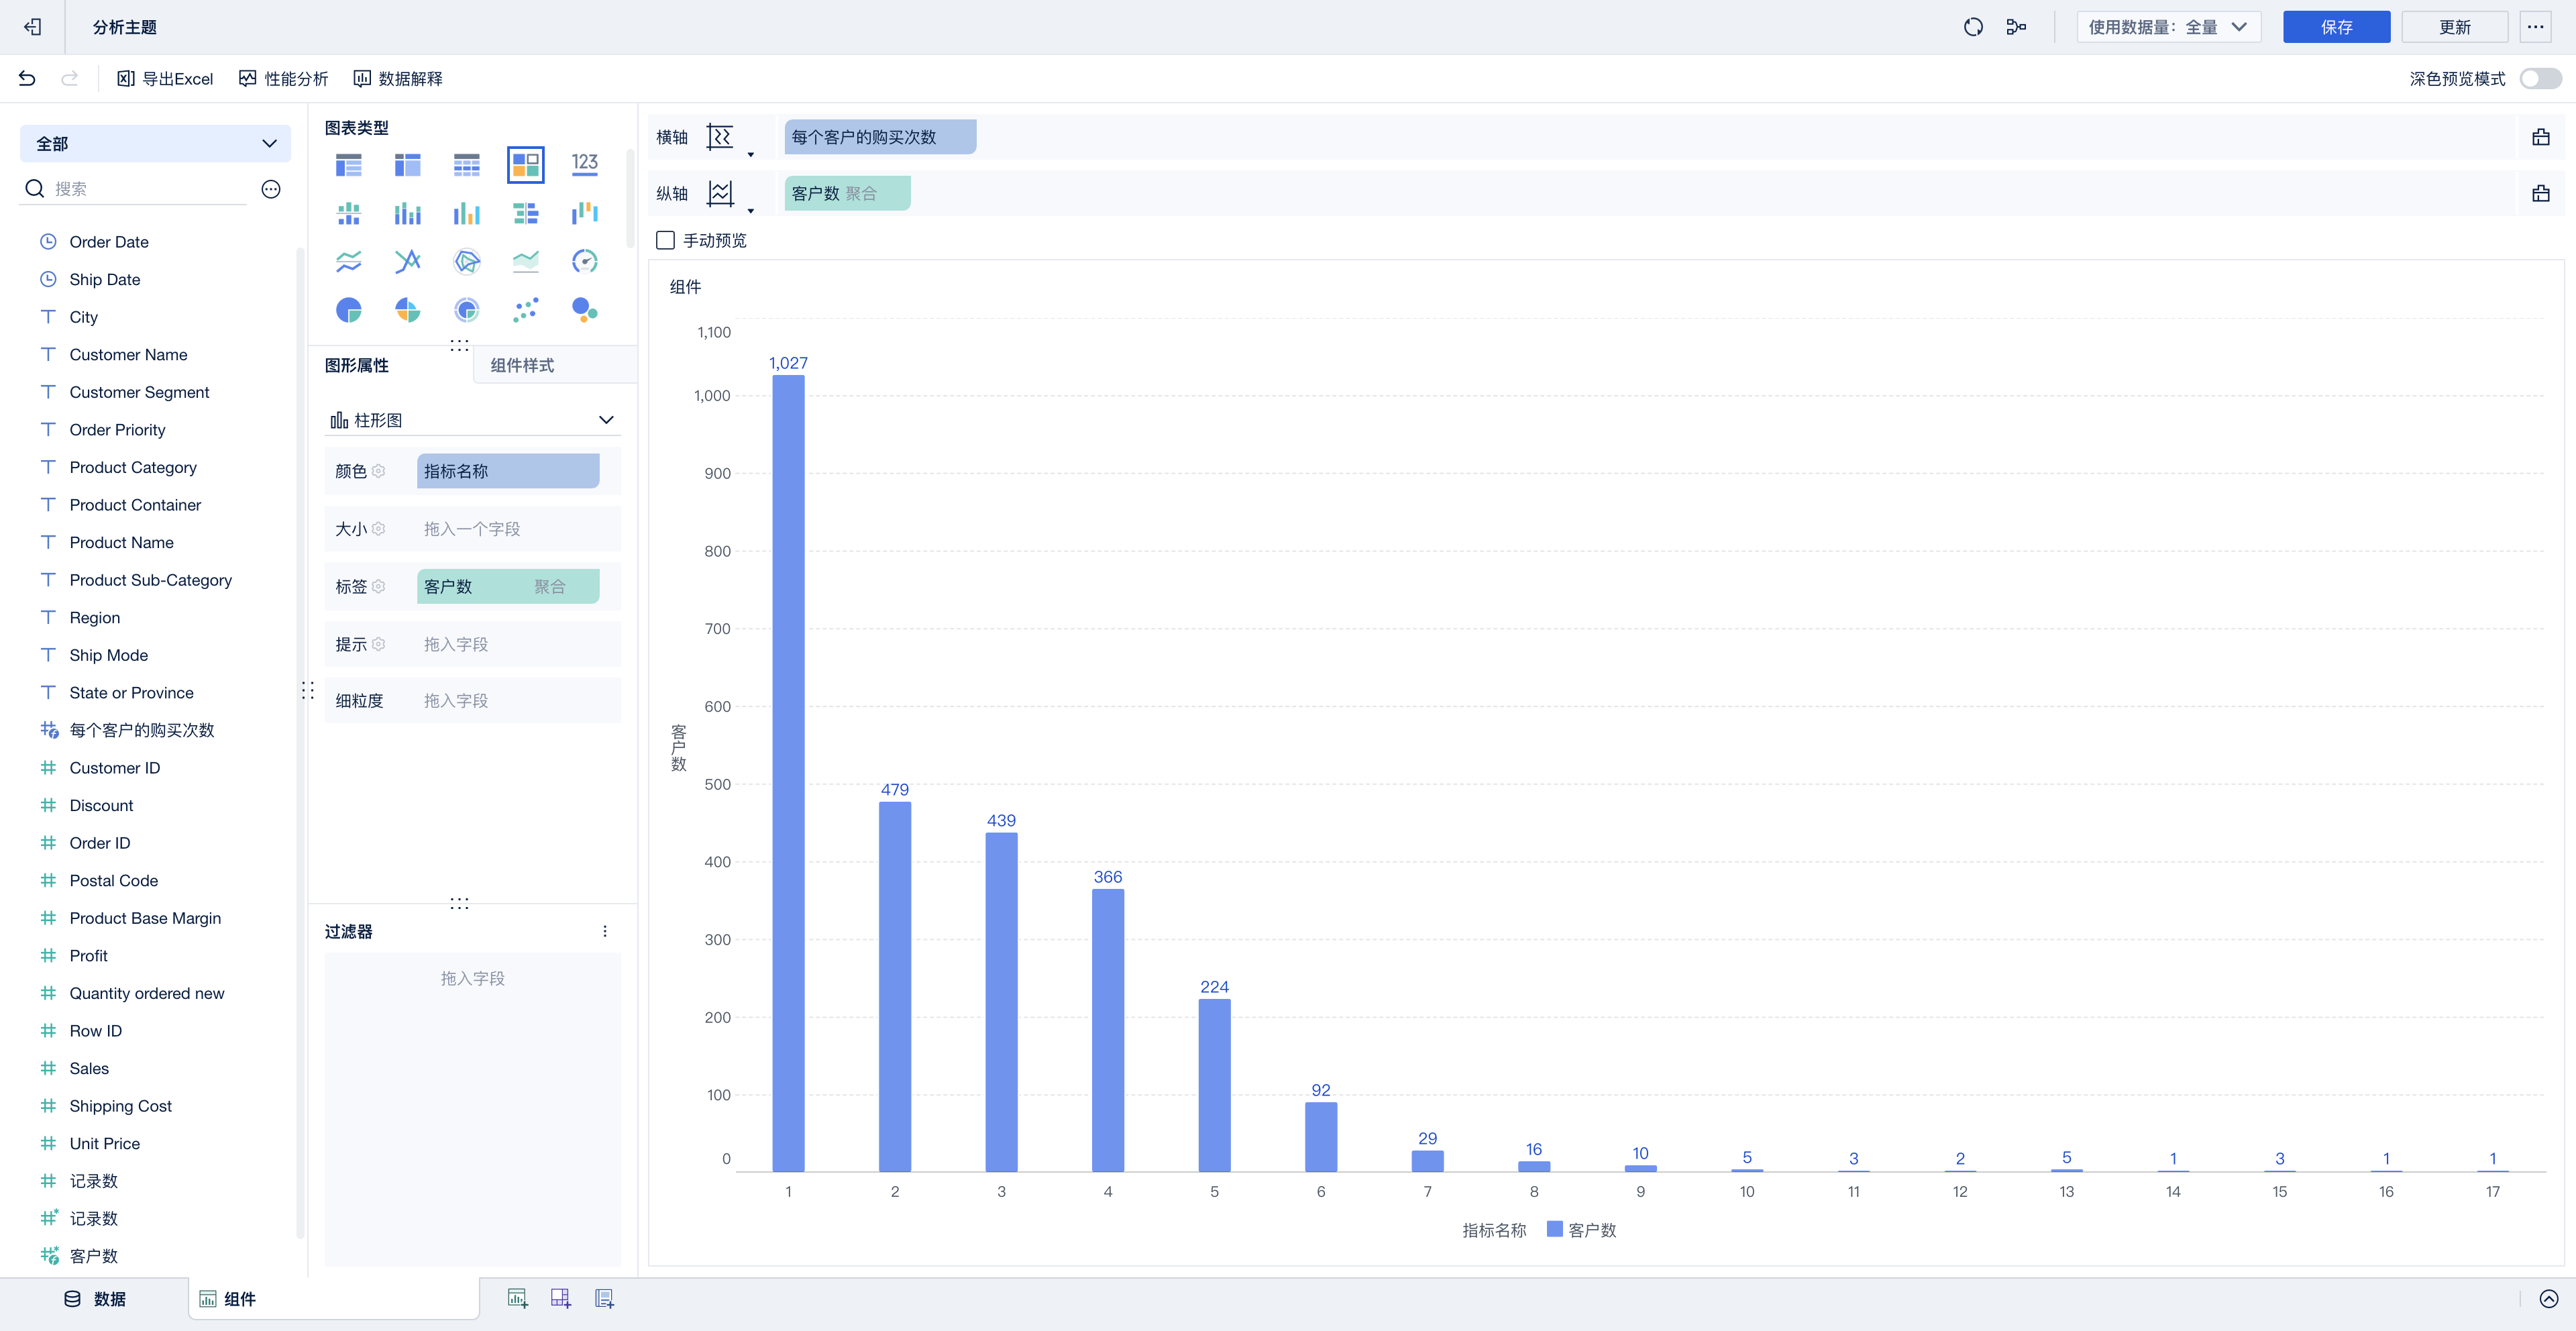Collapse bottom bar with the circled arrow
The width and height of the screenshot is (2576, 1331).
click(x=2548, y=1298)
